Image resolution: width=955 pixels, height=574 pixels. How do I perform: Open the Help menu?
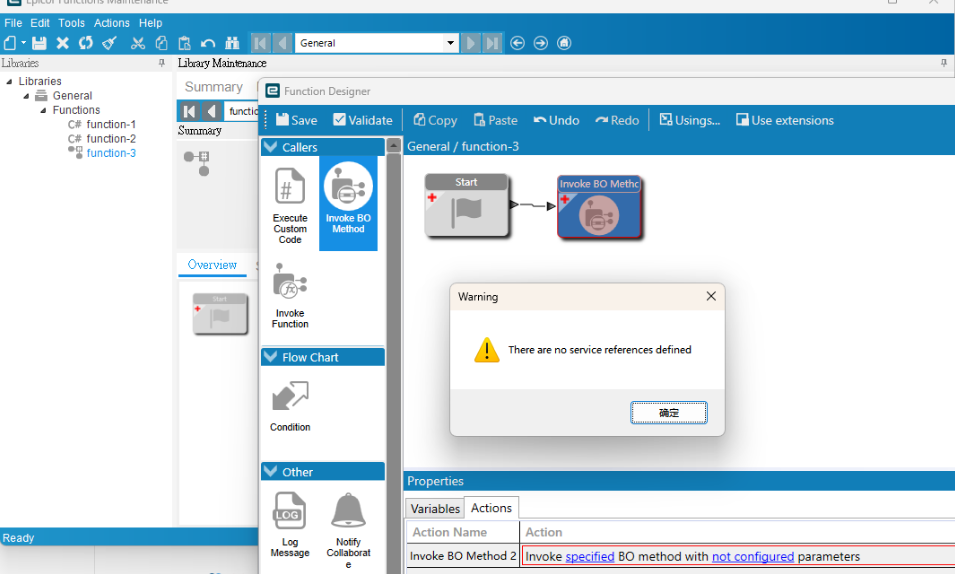pyautogui.click(x=150, y=23)
